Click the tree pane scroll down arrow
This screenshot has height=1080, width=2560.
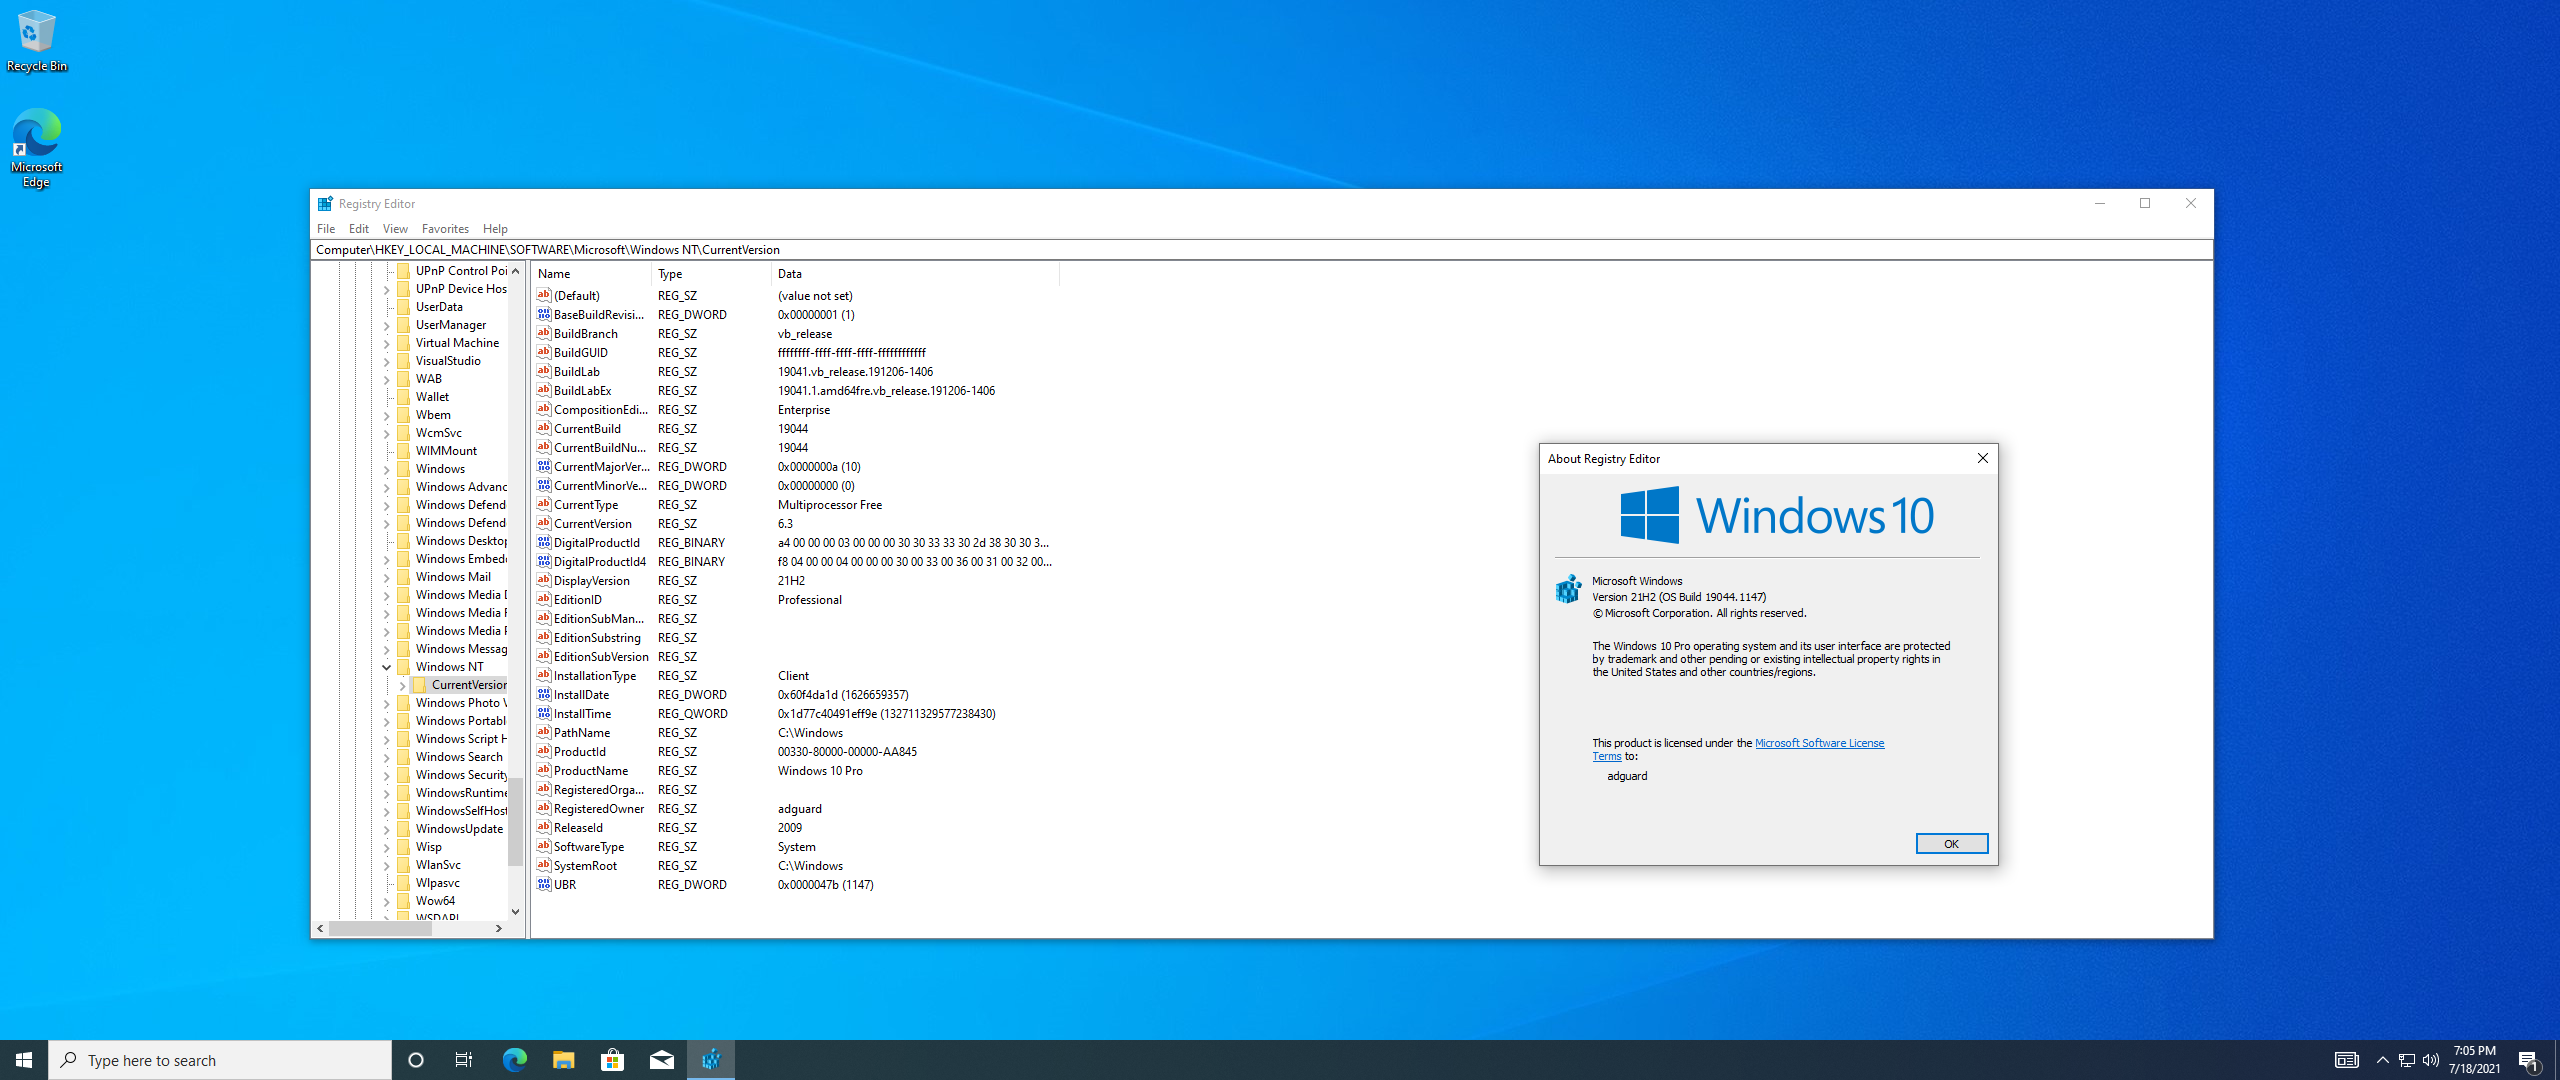point(515,911)
